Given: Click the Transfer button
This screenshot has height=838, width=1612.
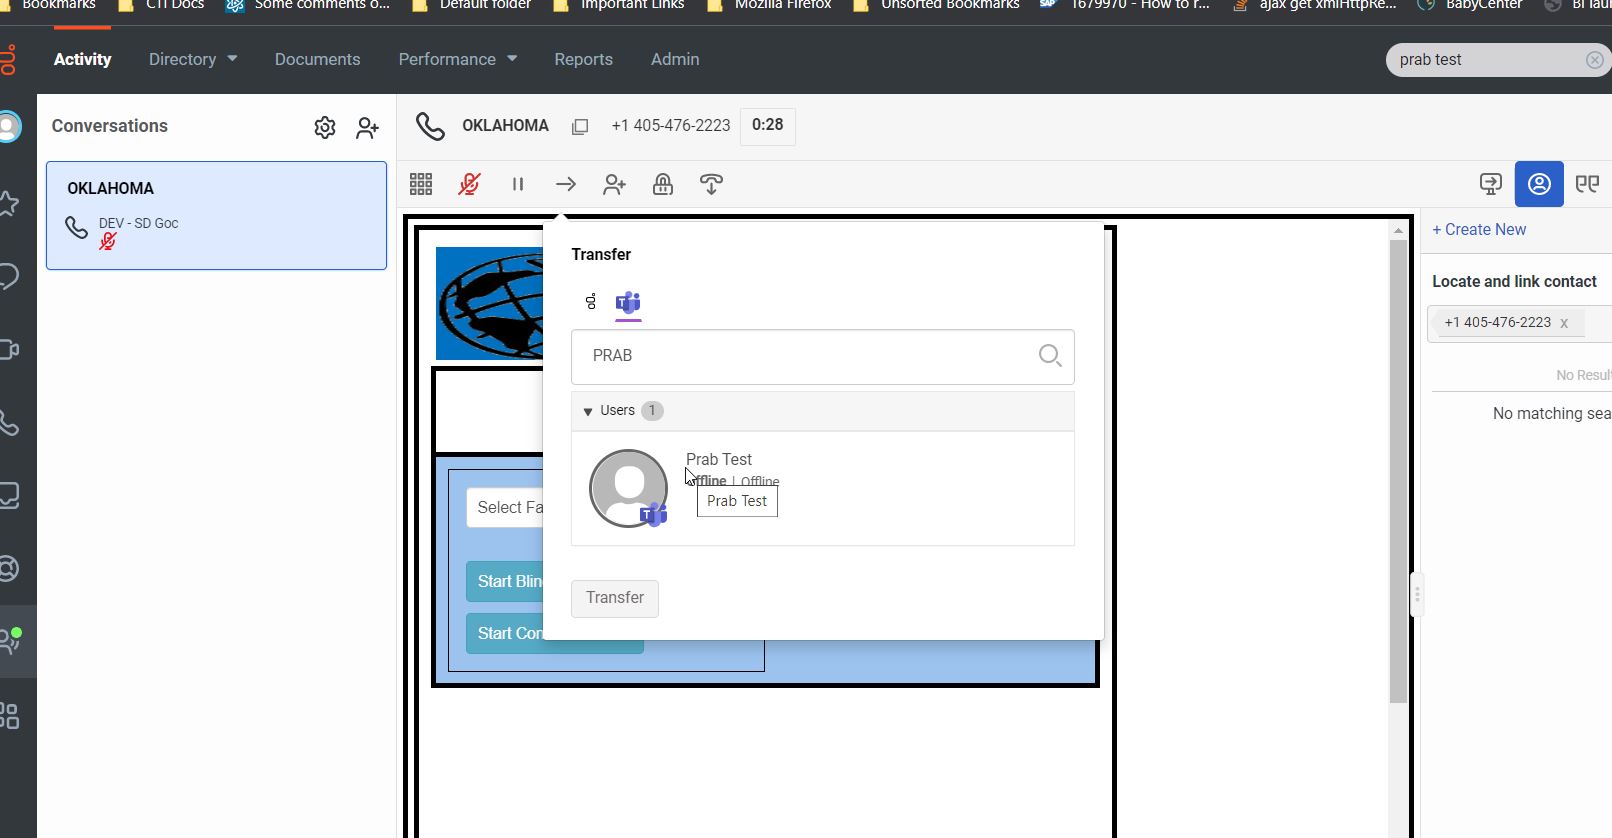Looking at the screenshot, I should 615,598.
